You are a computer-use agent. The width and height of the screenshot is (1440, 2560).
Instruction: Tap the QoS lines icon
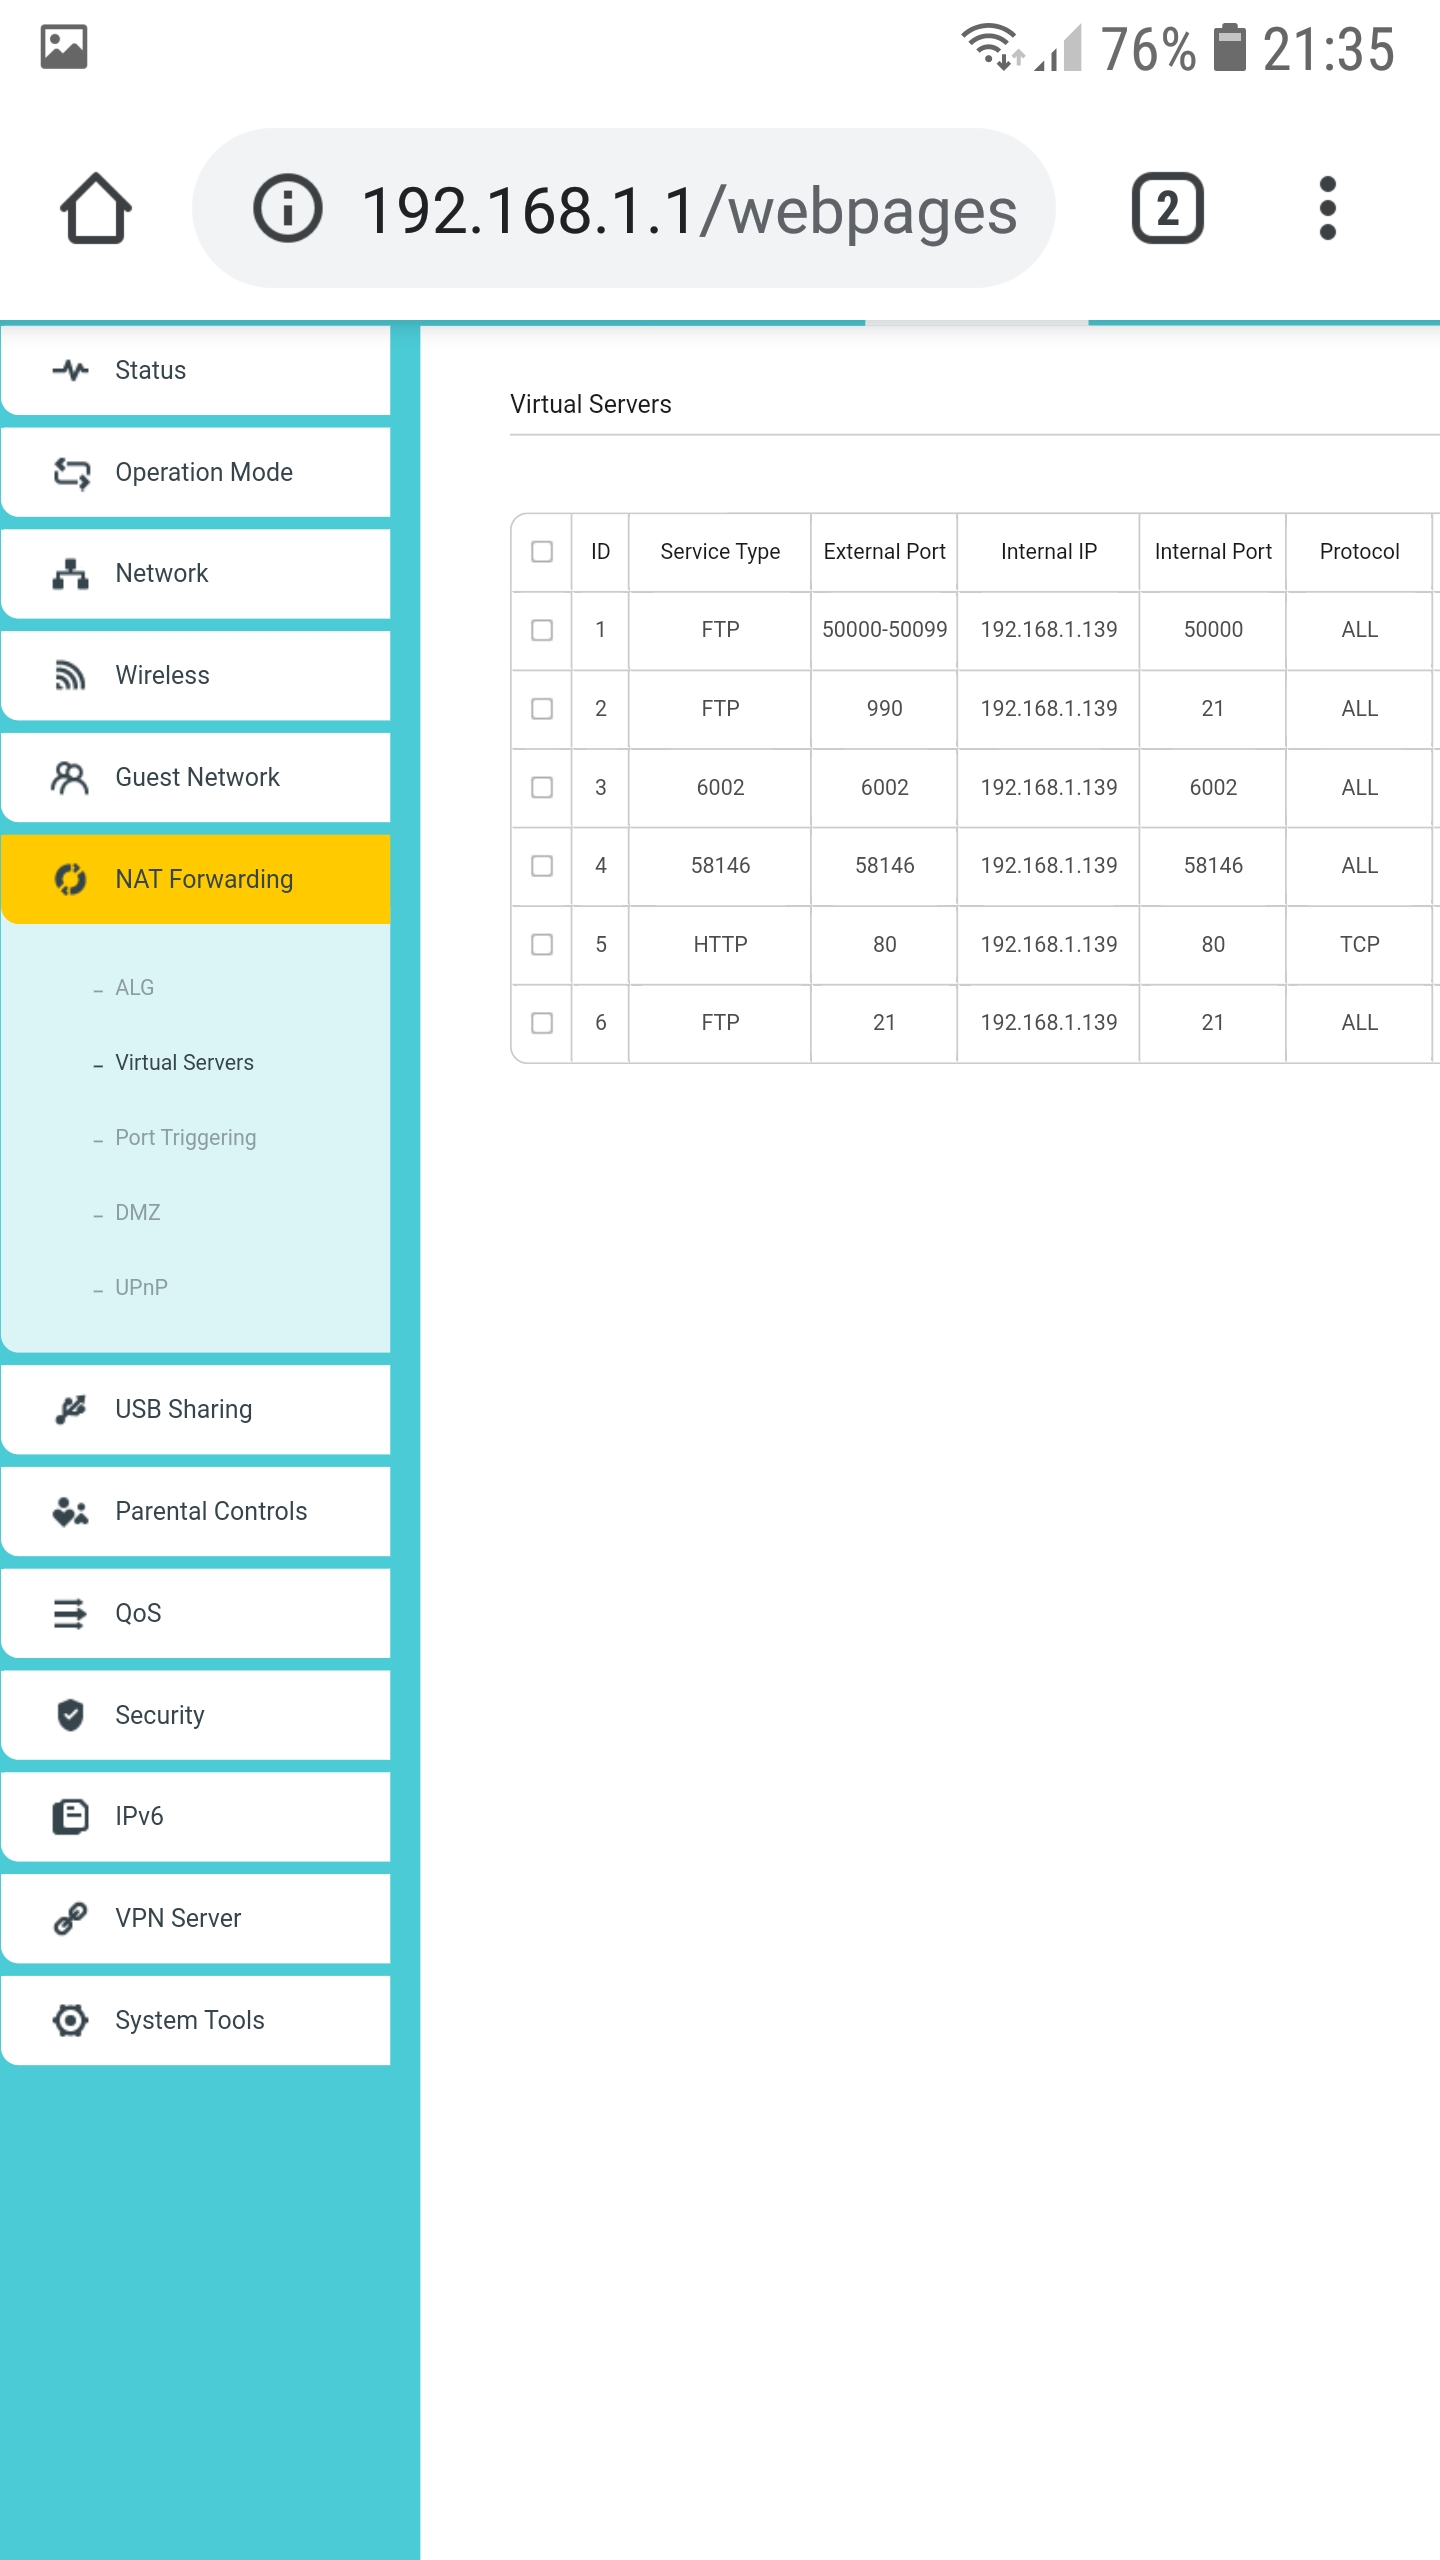tap(70, 1613)
